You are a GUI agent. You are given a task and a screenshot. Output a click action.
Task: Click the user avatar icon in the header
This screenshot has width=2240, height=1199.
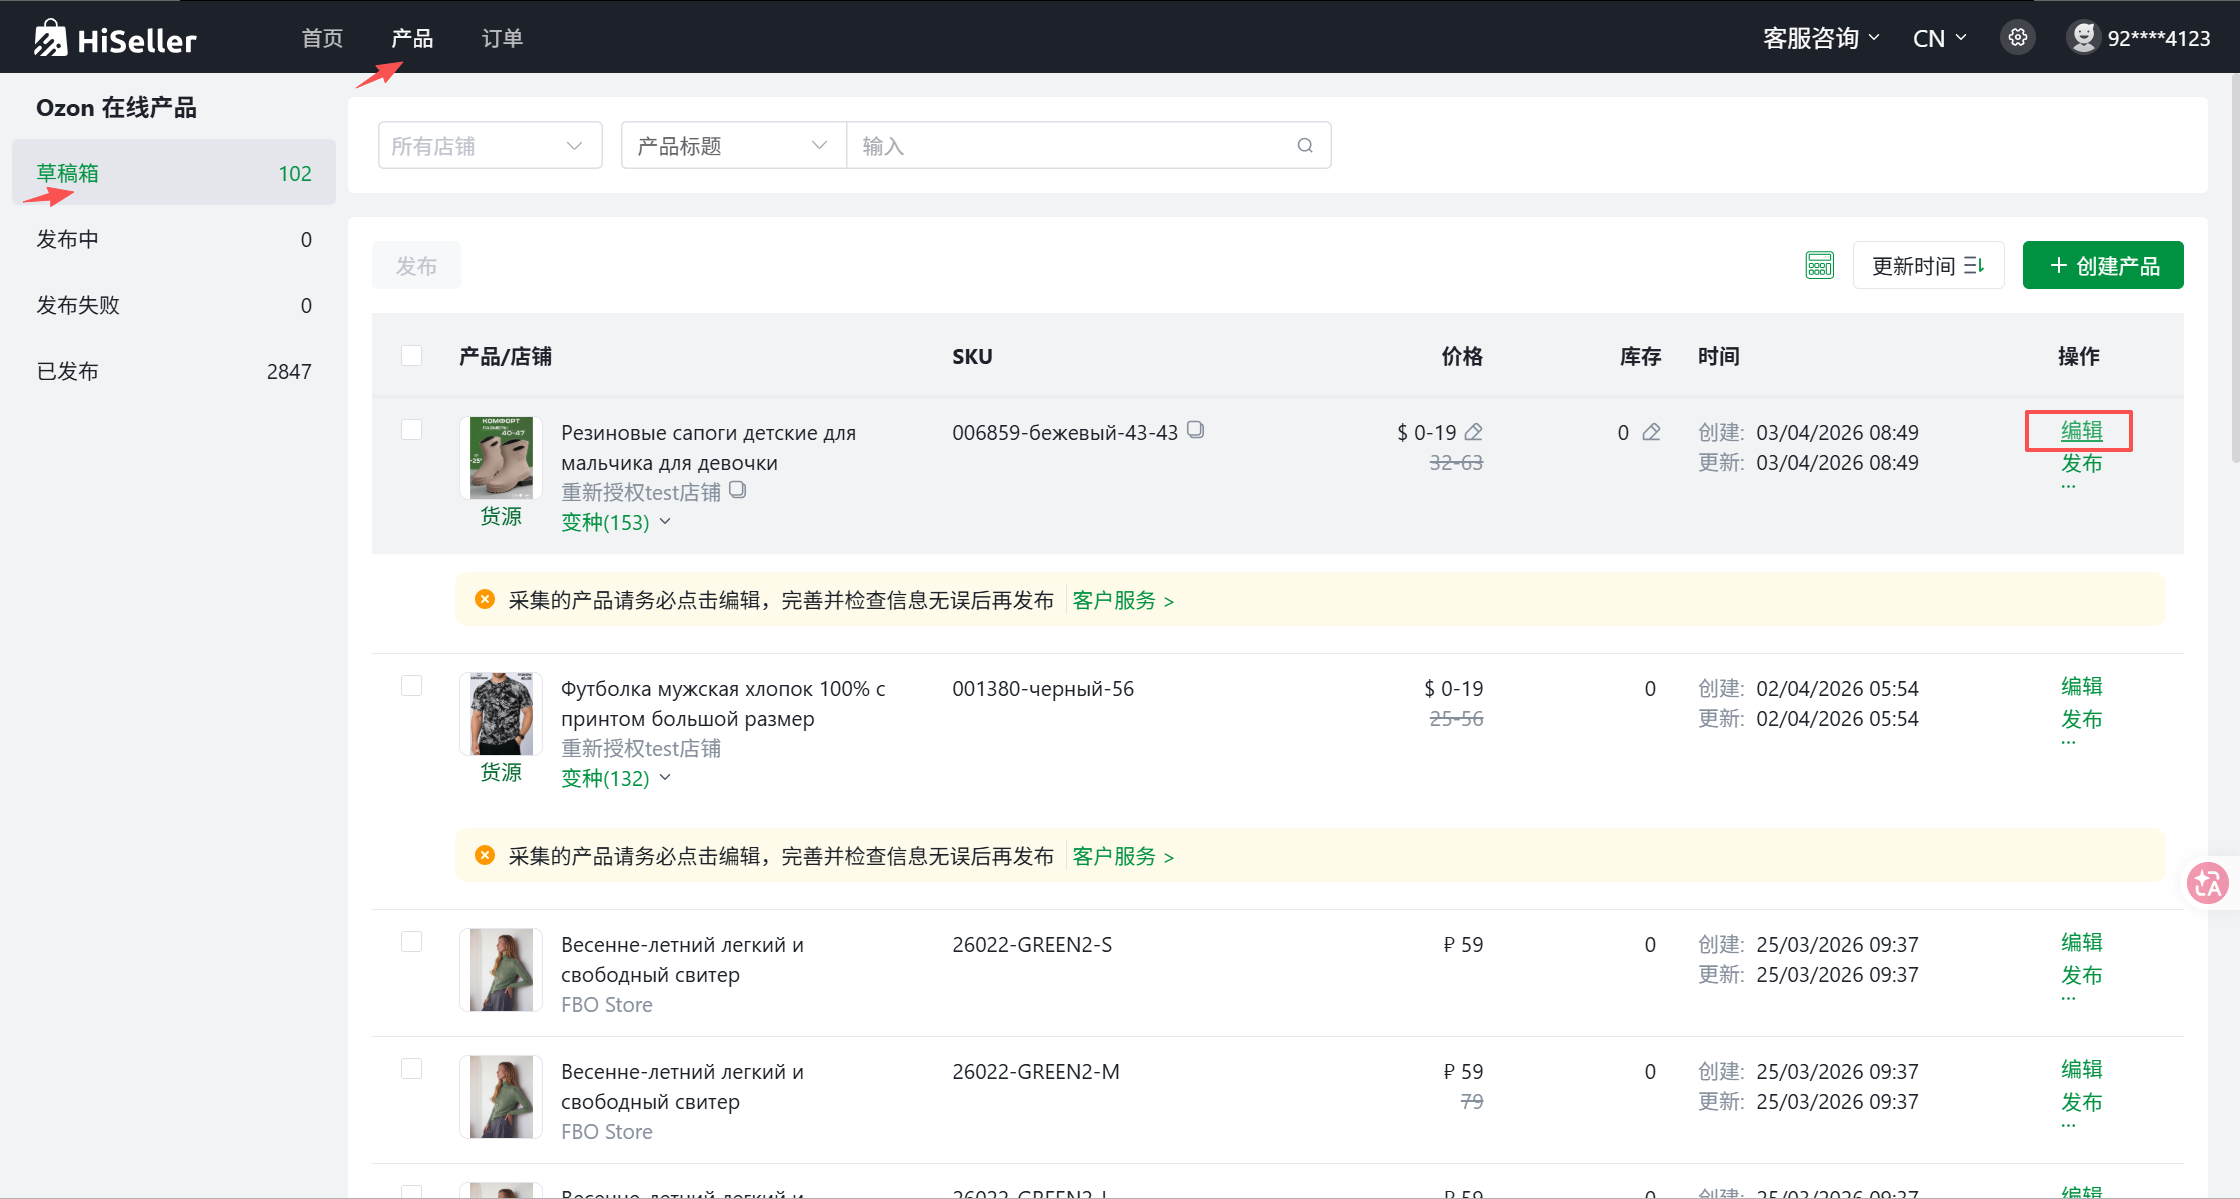click(x=2083, y=38)
